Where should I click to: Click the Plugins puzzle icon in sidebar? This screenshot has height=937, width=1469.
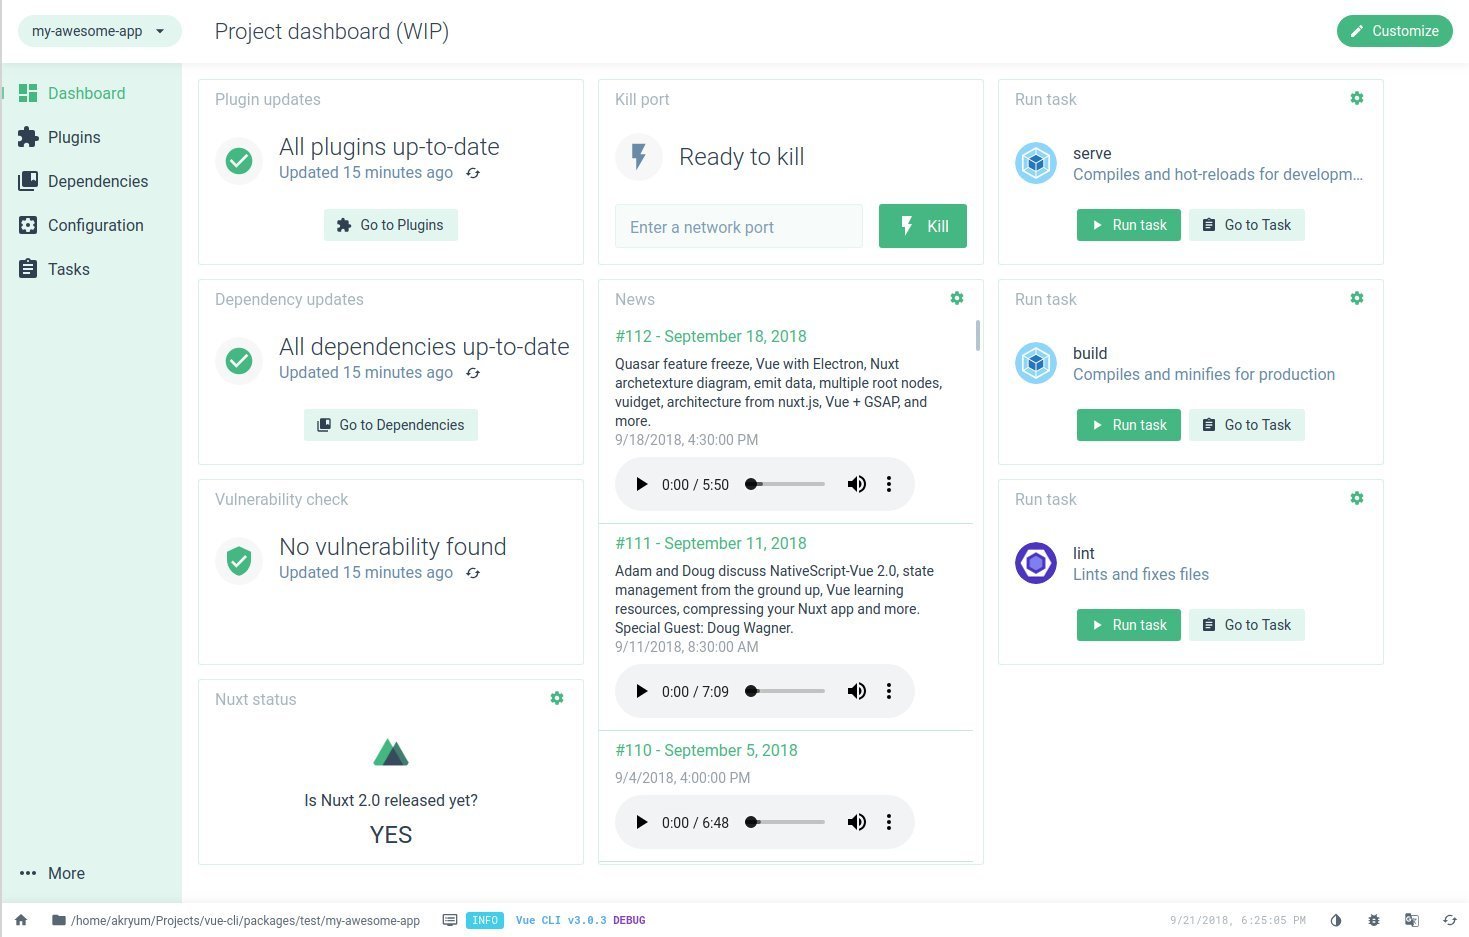(28, 137)
